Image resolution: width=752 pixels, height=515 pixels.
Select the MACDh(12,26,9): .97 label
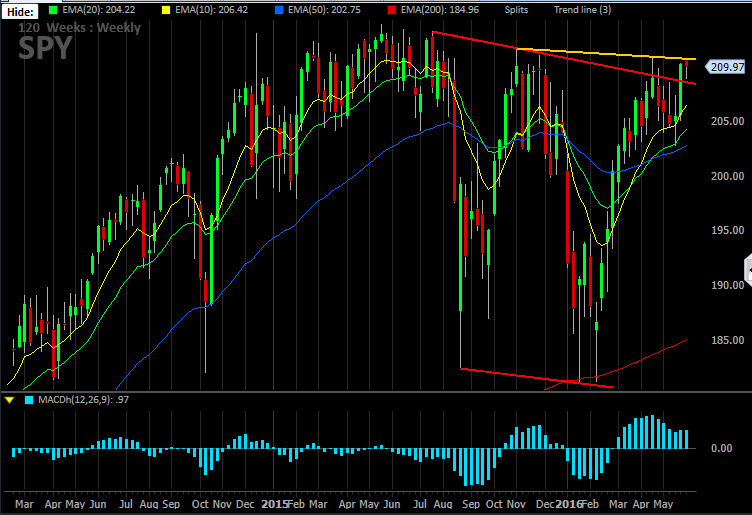(83, 400)
